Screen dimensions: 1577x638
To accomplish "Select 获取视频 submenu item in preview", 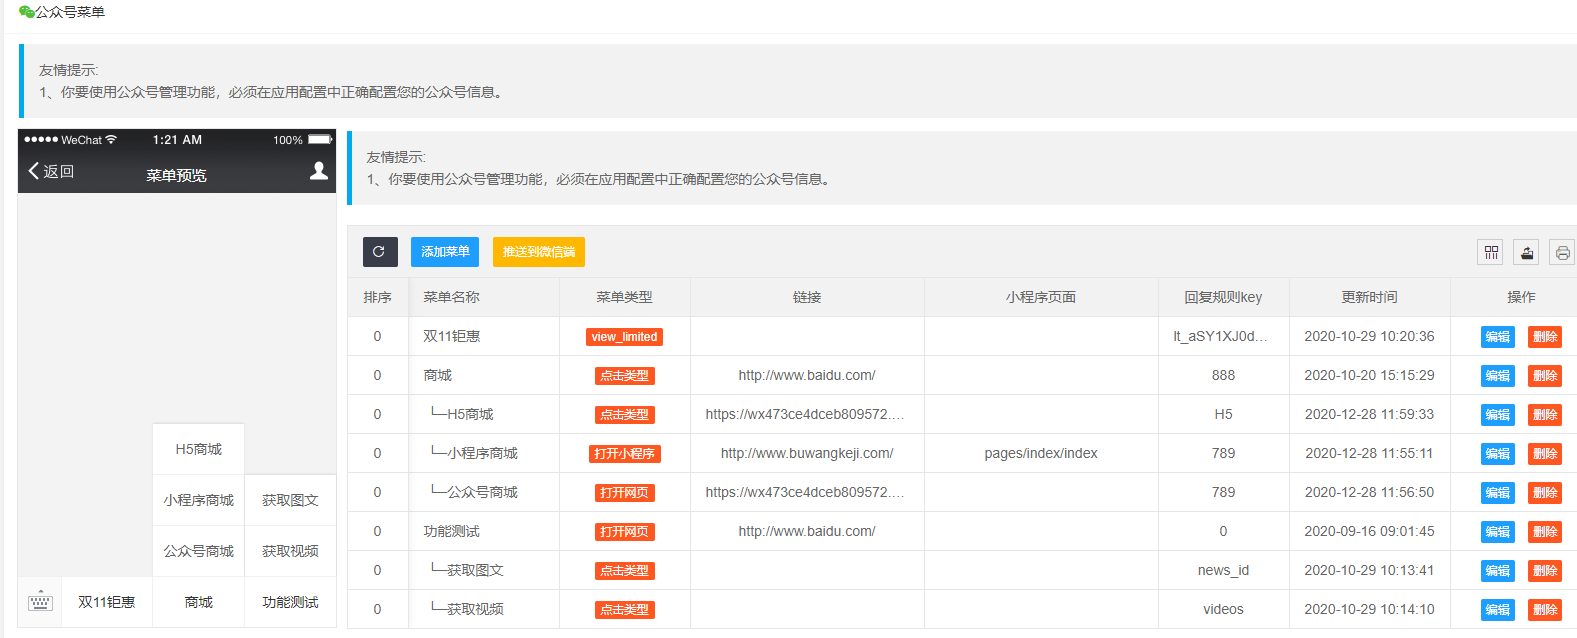I will point(290,551).
